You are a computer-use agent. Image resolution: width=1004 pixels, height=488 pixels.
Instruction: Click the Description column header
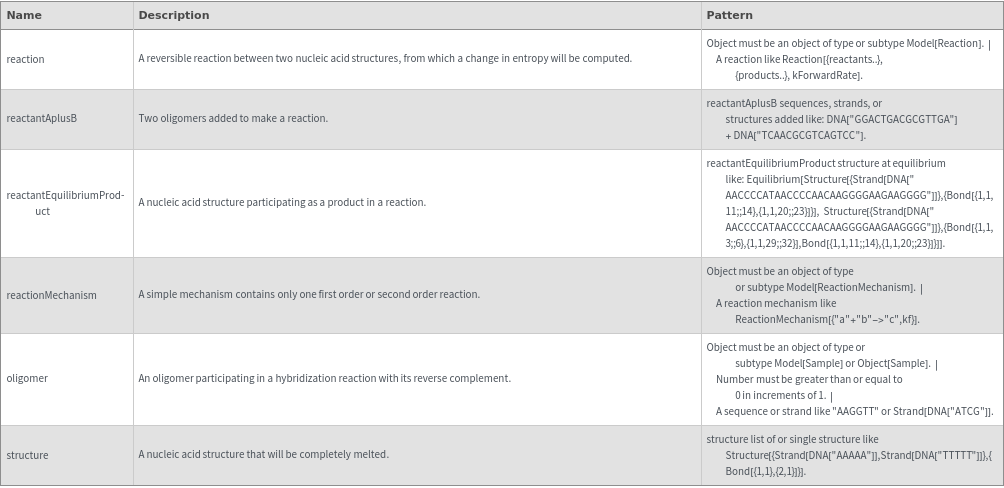pyautogui.click(x=174, y=15)
